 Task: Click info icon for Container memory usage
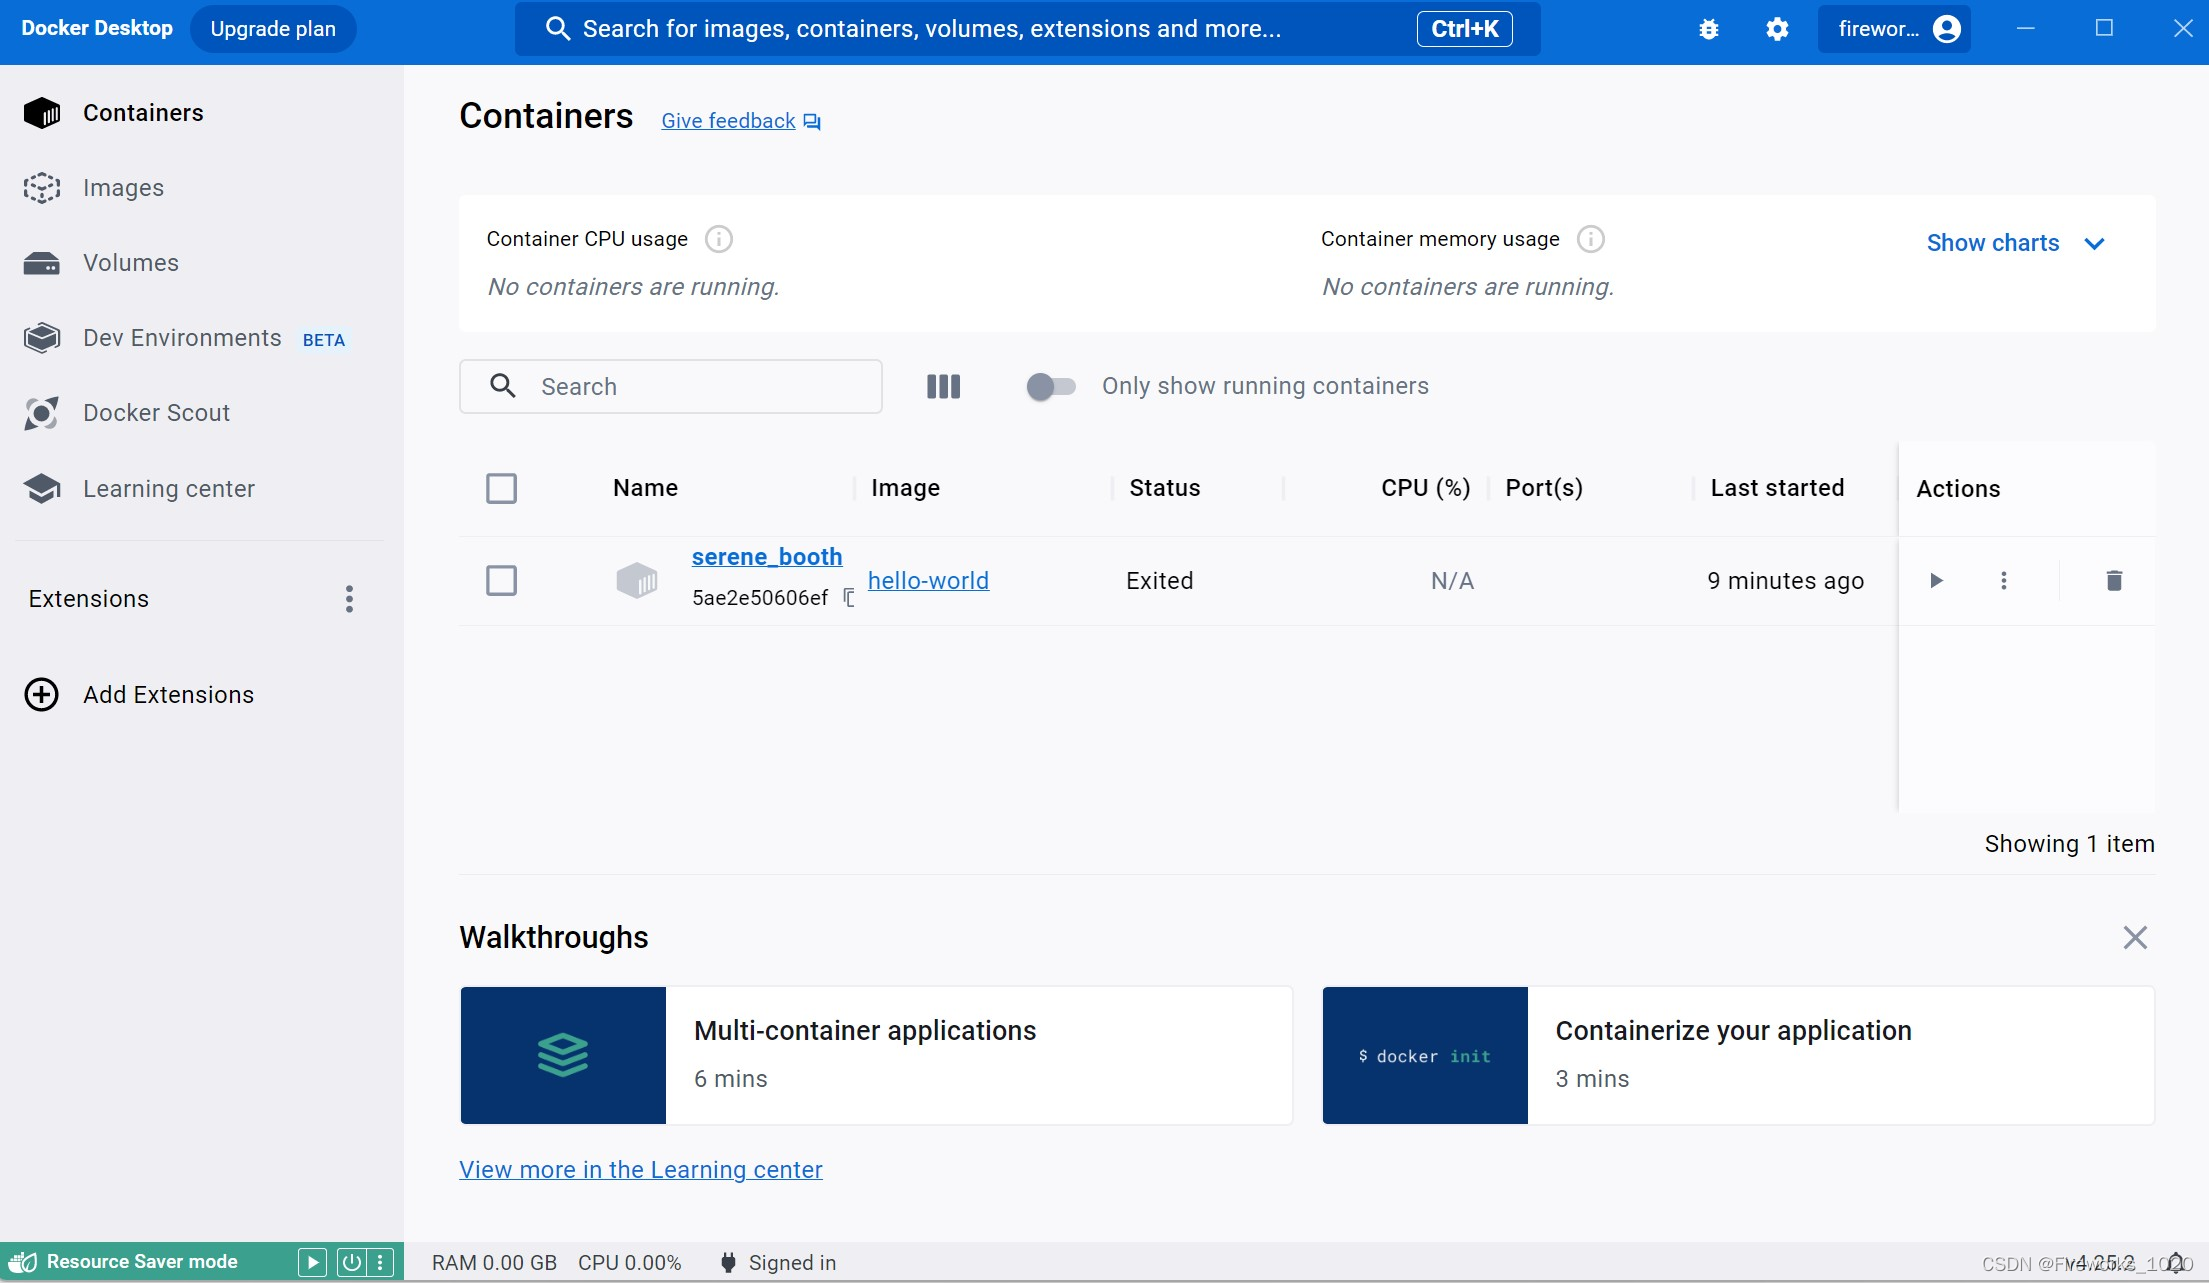coord(1591,239)
